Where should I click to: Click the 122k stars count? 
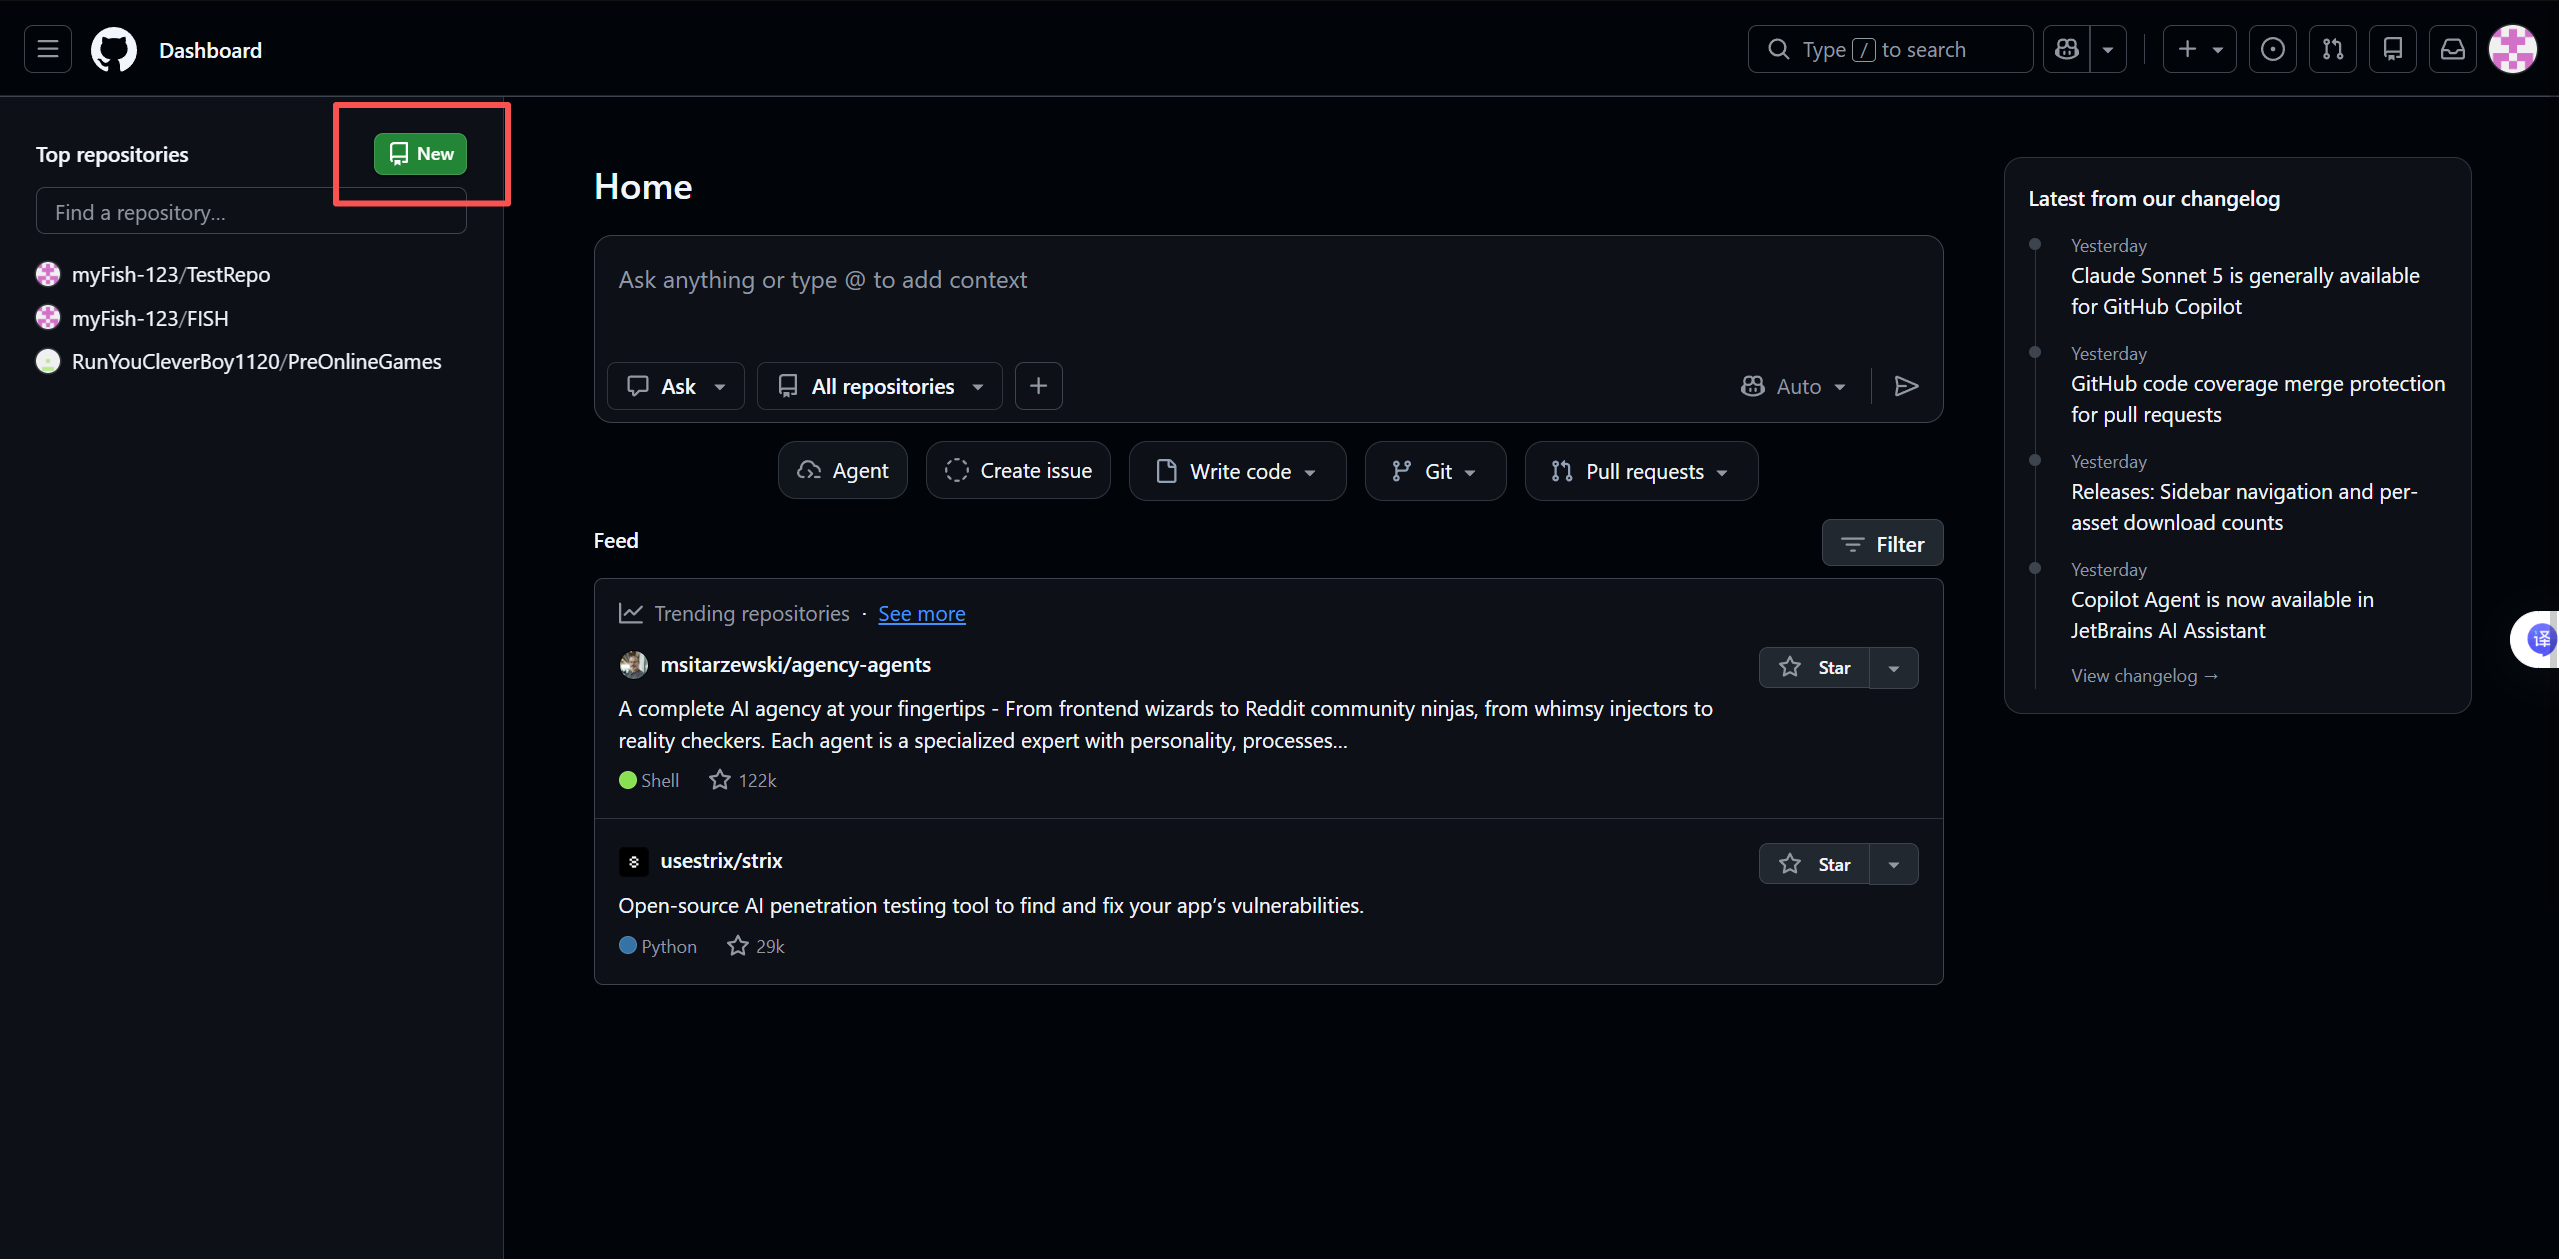pyautogui.click(x=743, y=780)
